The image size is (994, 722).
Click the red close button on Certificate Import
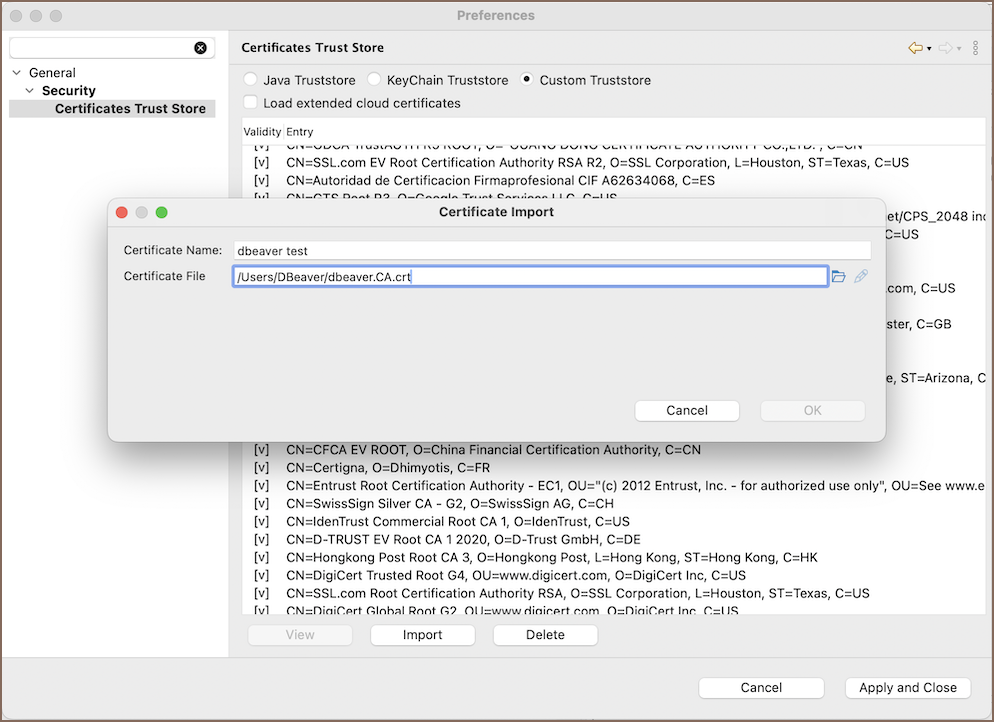pyautogui.click(x=122, y=212)
